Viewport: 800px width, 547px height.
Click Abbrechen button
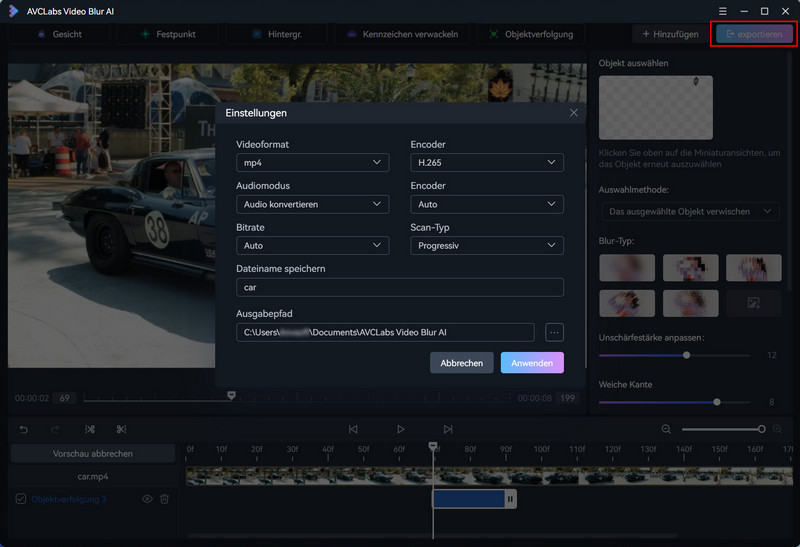[x=461, y=363]
